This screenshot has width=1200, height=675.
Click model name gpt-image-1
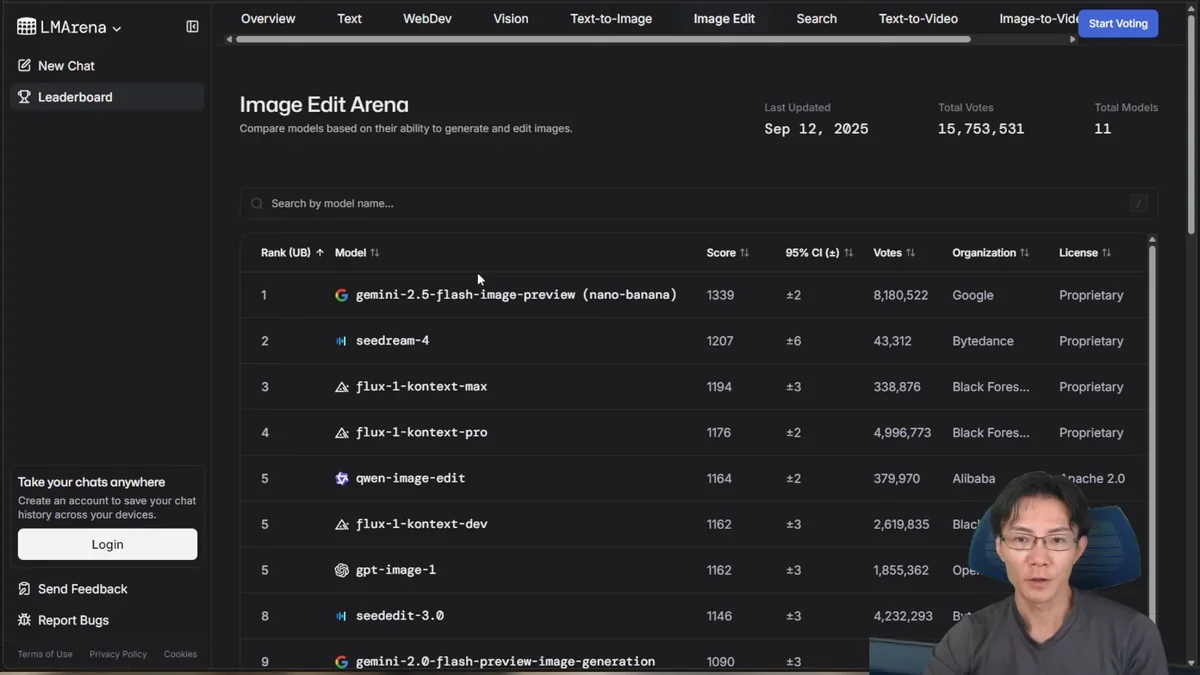click(x=396, y=570)
